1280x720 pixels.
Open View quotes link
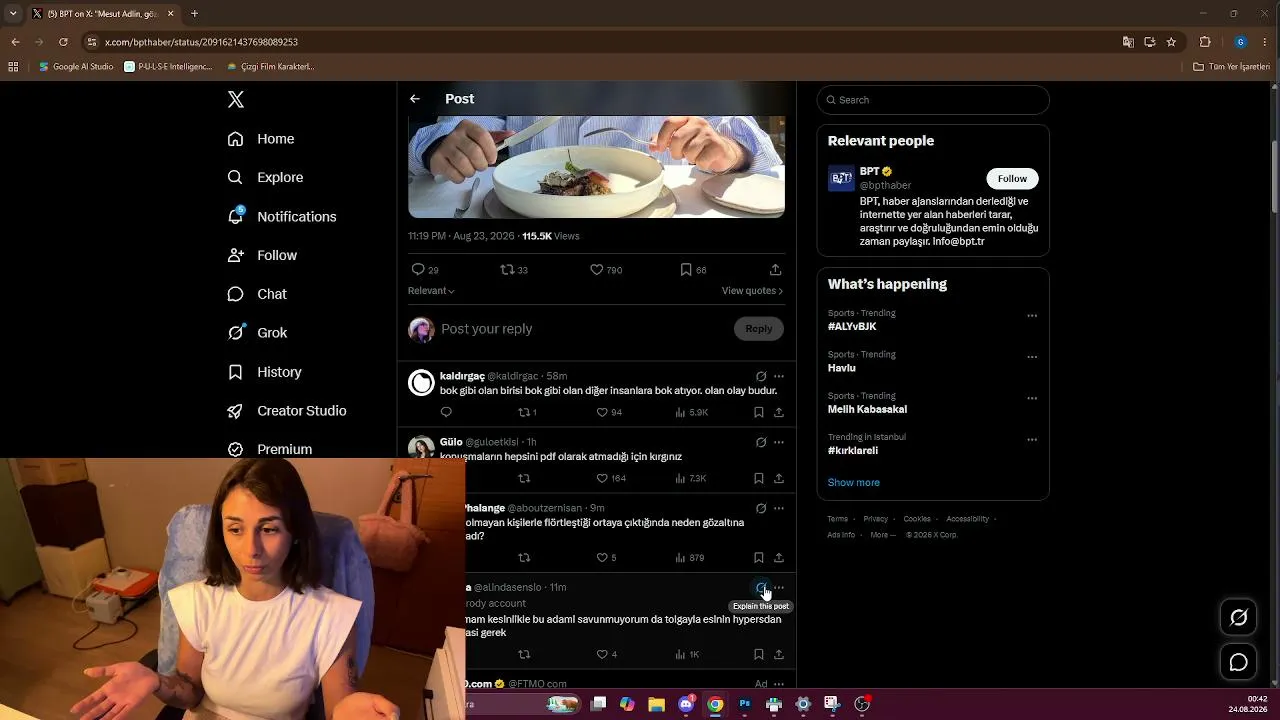pos(752,291)
